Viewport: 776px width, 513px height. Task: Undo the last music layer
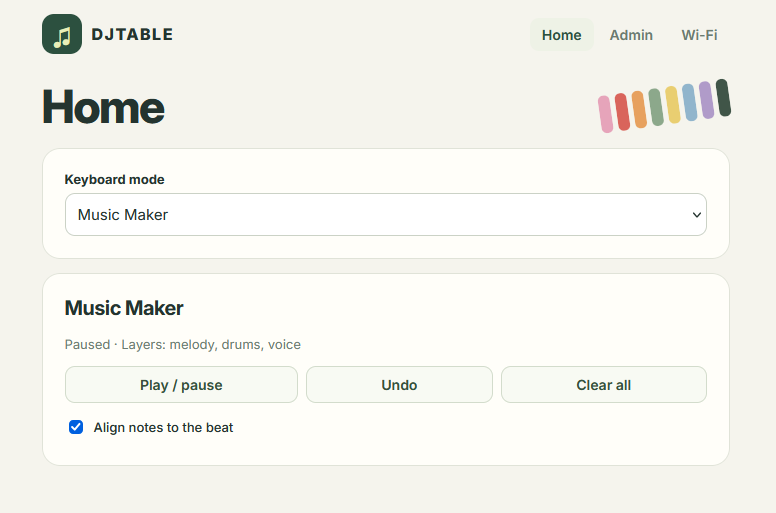coord(399,385)
